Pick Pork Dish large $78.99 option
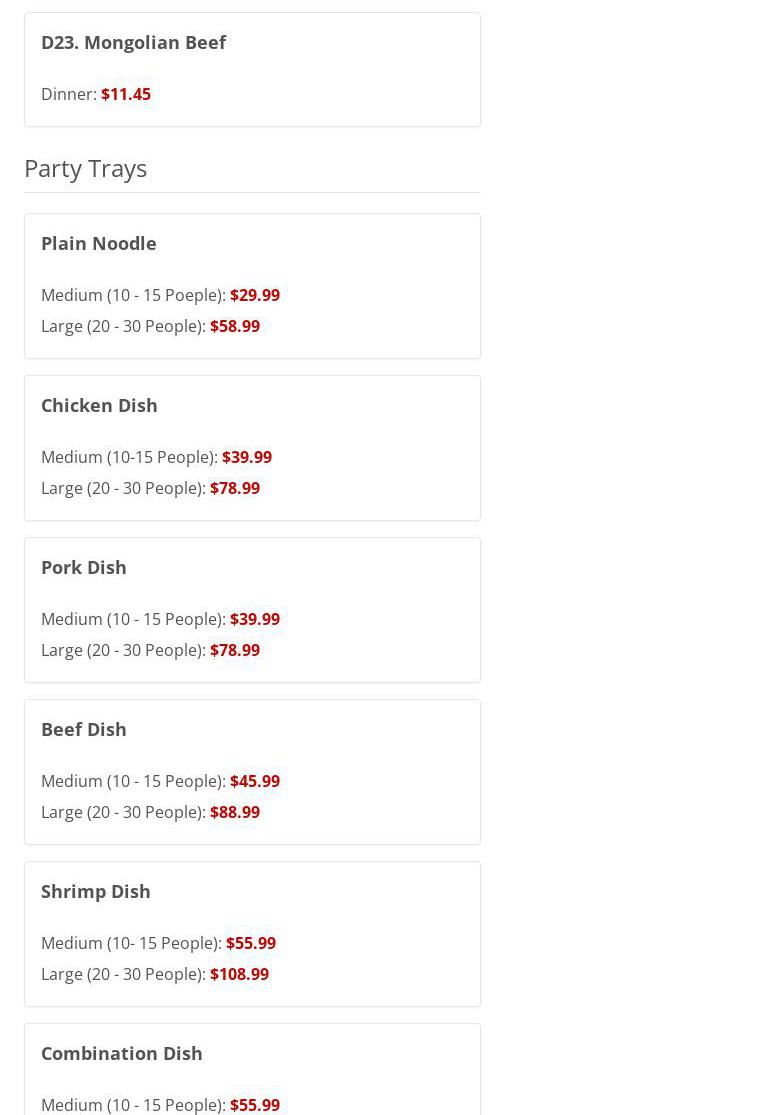 coord(234,650)
